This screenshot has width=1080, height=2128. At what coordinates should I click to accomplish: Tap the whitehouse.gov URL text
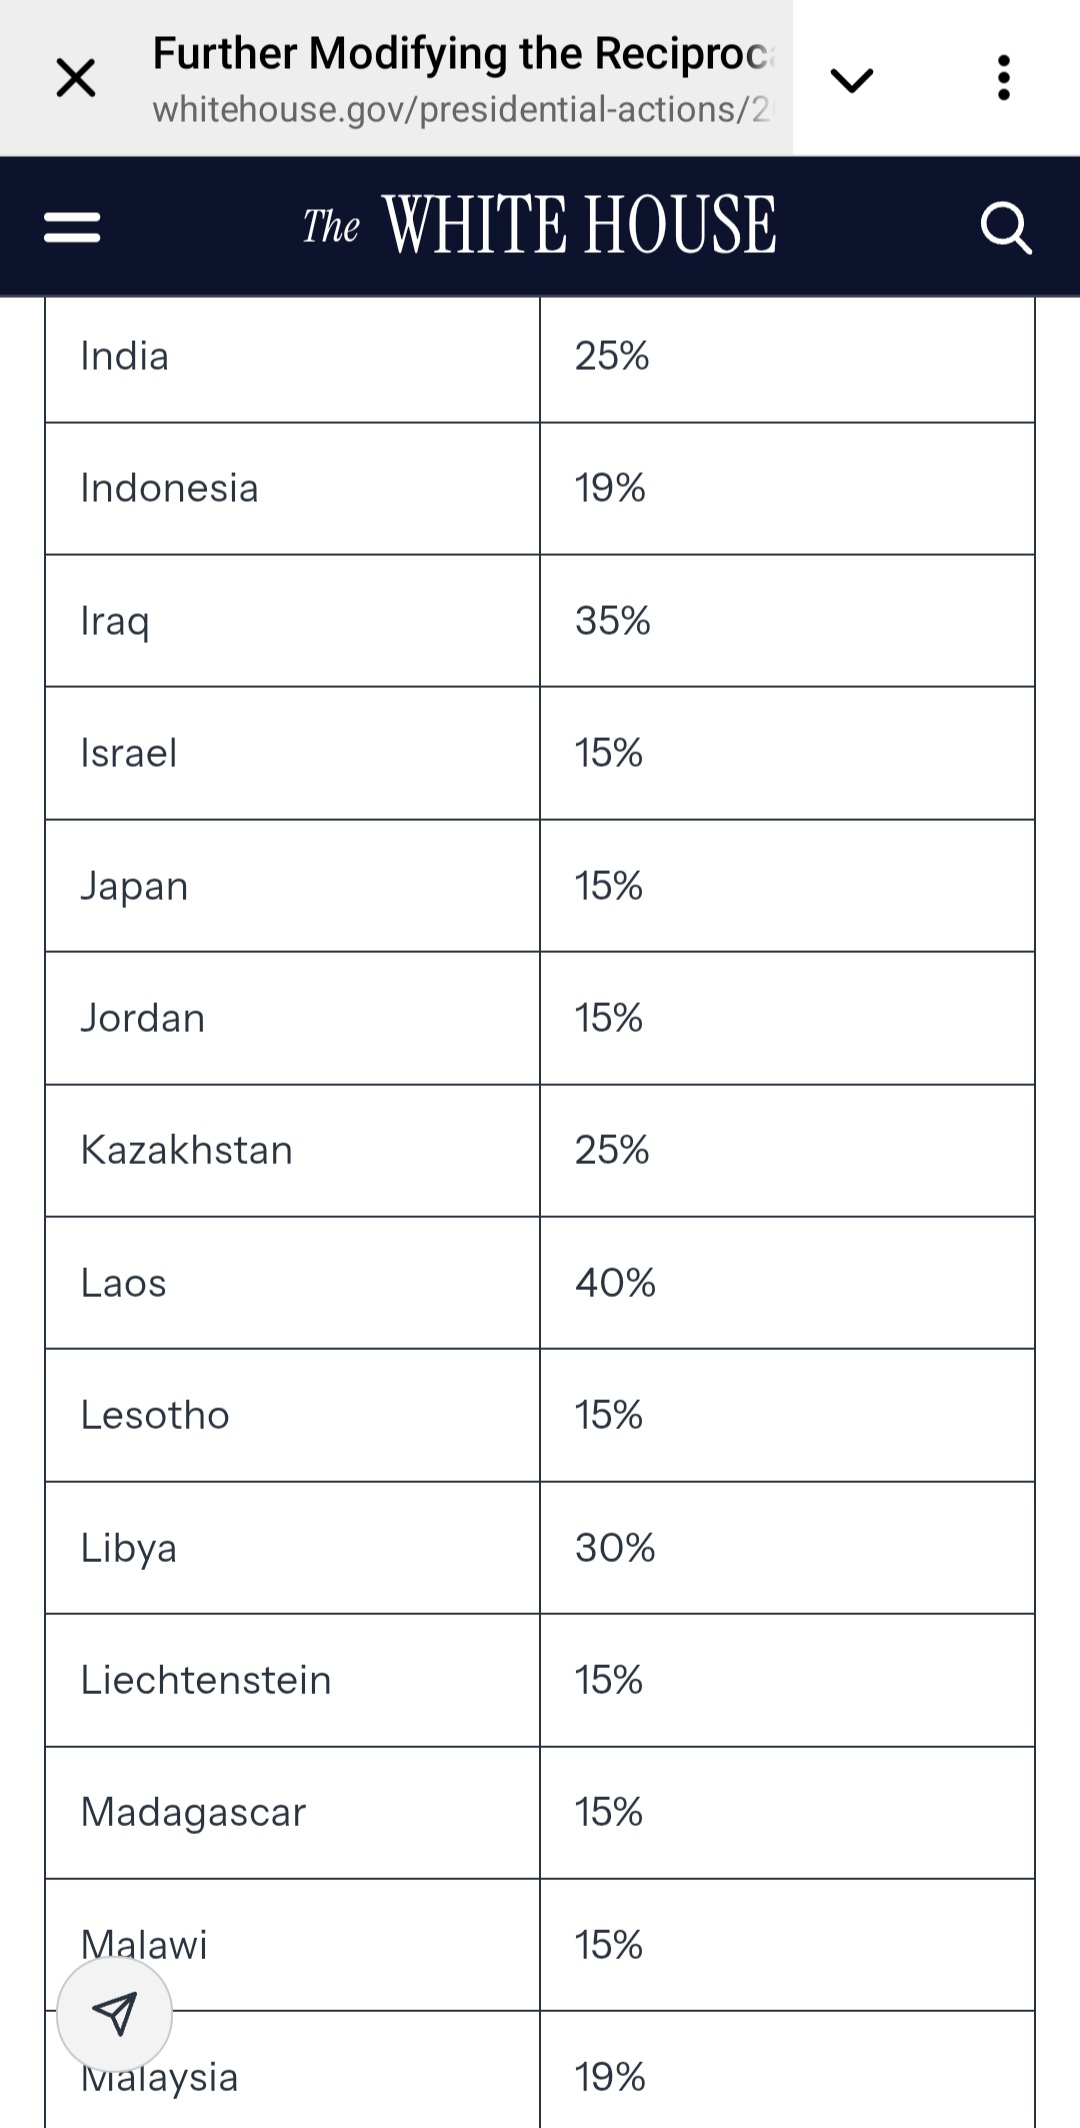[462, 110]
